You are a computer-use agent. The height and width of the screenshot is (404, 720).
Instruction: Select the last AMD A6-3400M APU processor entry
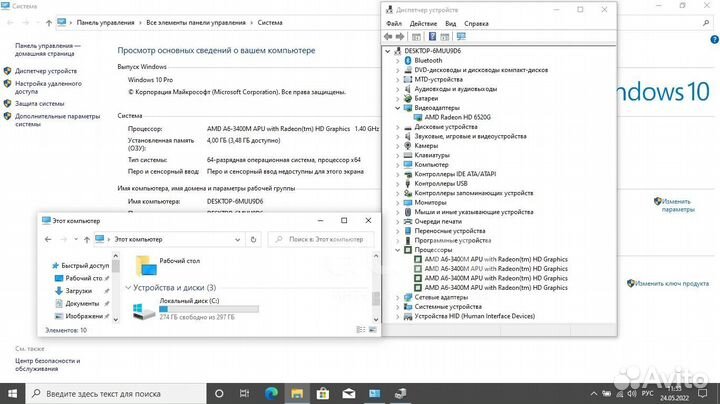[496, 288]
